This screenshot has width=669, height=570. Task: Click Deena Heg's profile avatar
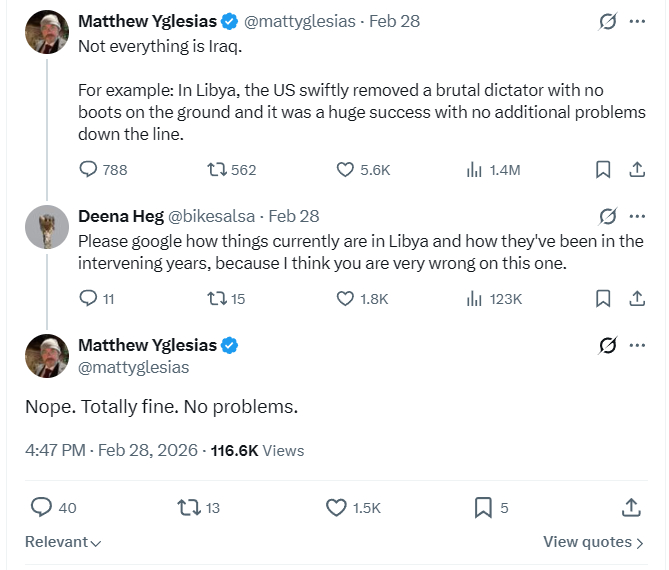(46, 227)
